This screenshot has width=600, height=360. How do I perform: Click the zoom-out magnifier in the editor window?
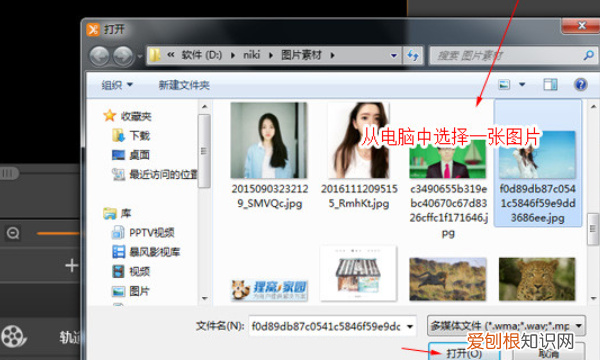(13, 233)
